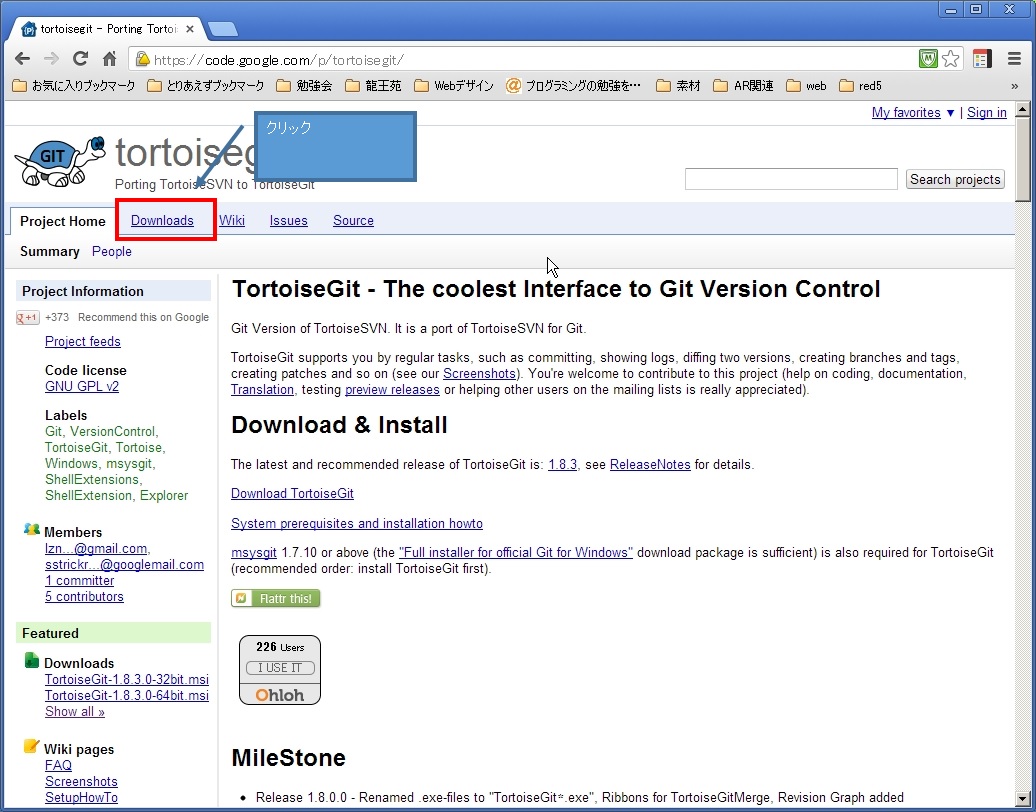Click the Sign in link

coord(986,112)
